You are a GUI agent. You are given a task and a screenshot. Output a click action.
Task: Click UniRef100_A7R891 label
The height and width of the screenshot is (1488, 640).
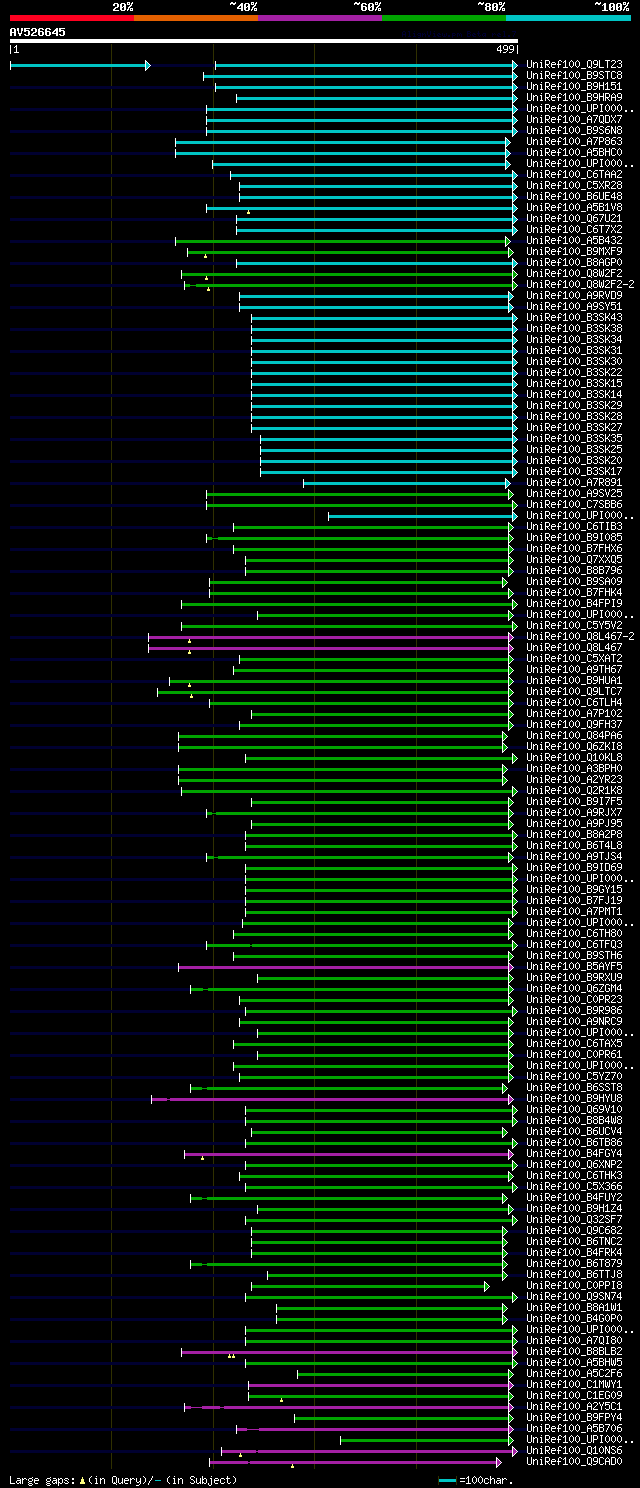[x=574, y=483]
